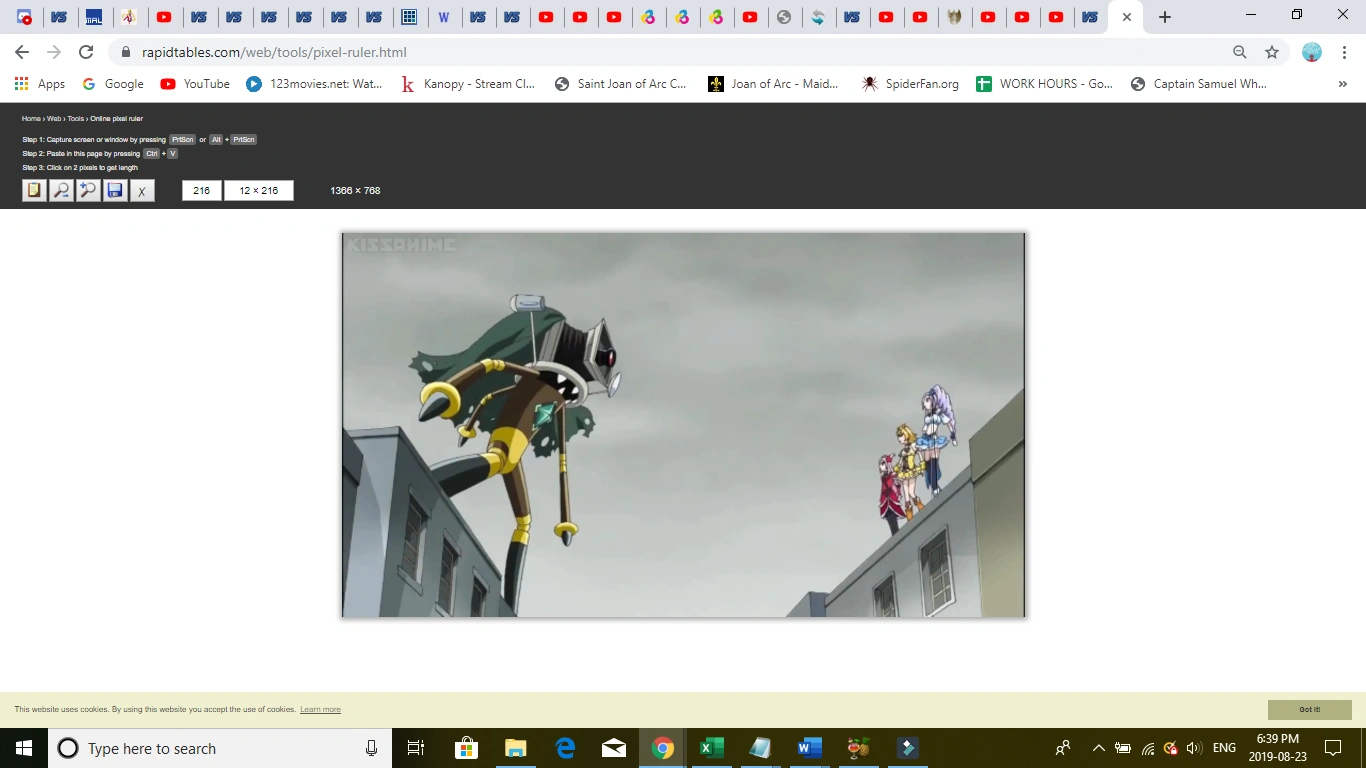Launch Microsoft Edge from the taskbar
Viewport: 1366px width, 768px height.
pos(565,748)
